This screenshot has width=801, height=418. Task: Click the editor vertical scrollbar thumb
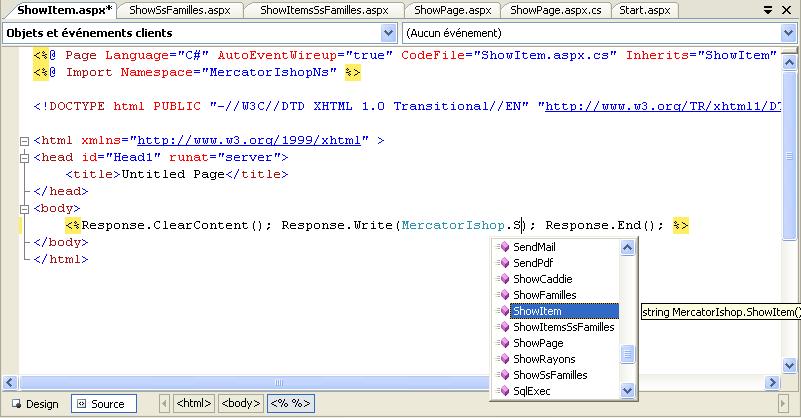pos(789,155)
